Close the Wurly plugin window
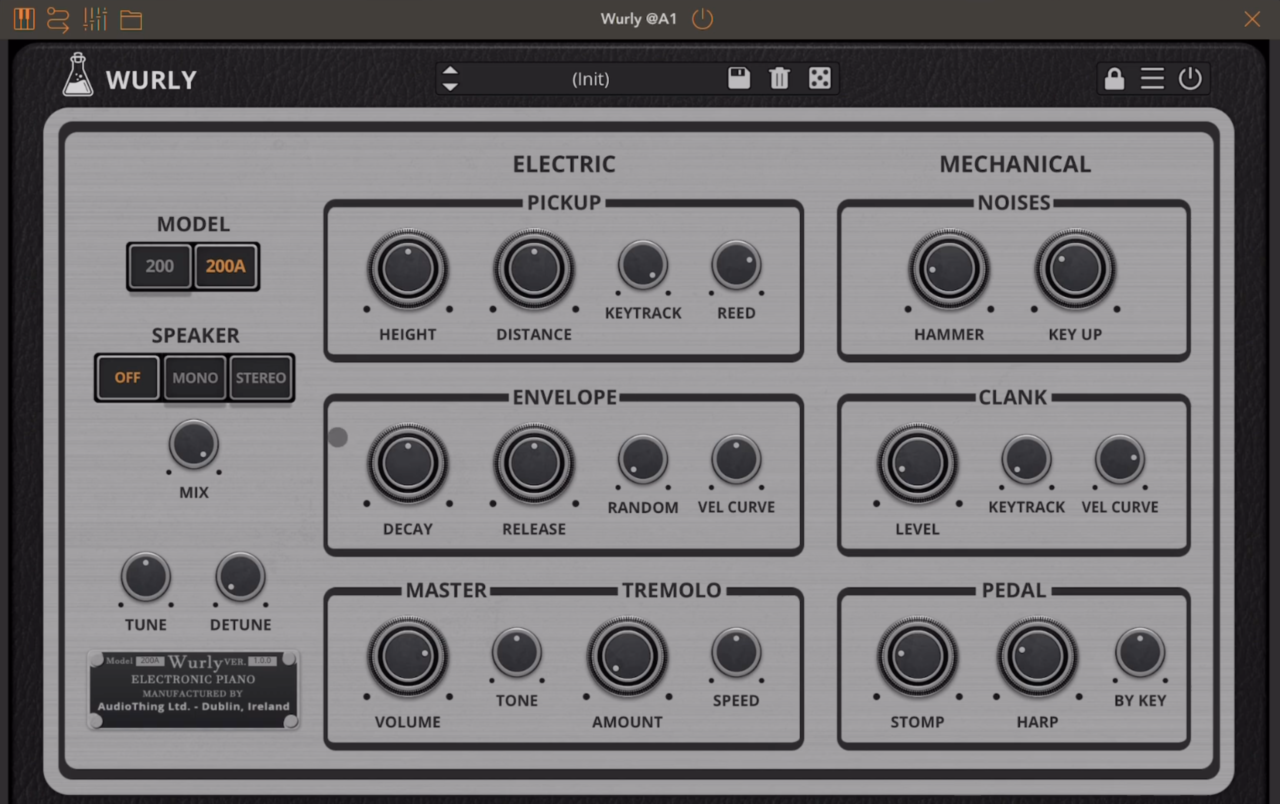The image size is (1280, 804). (x=1252, y=19)
